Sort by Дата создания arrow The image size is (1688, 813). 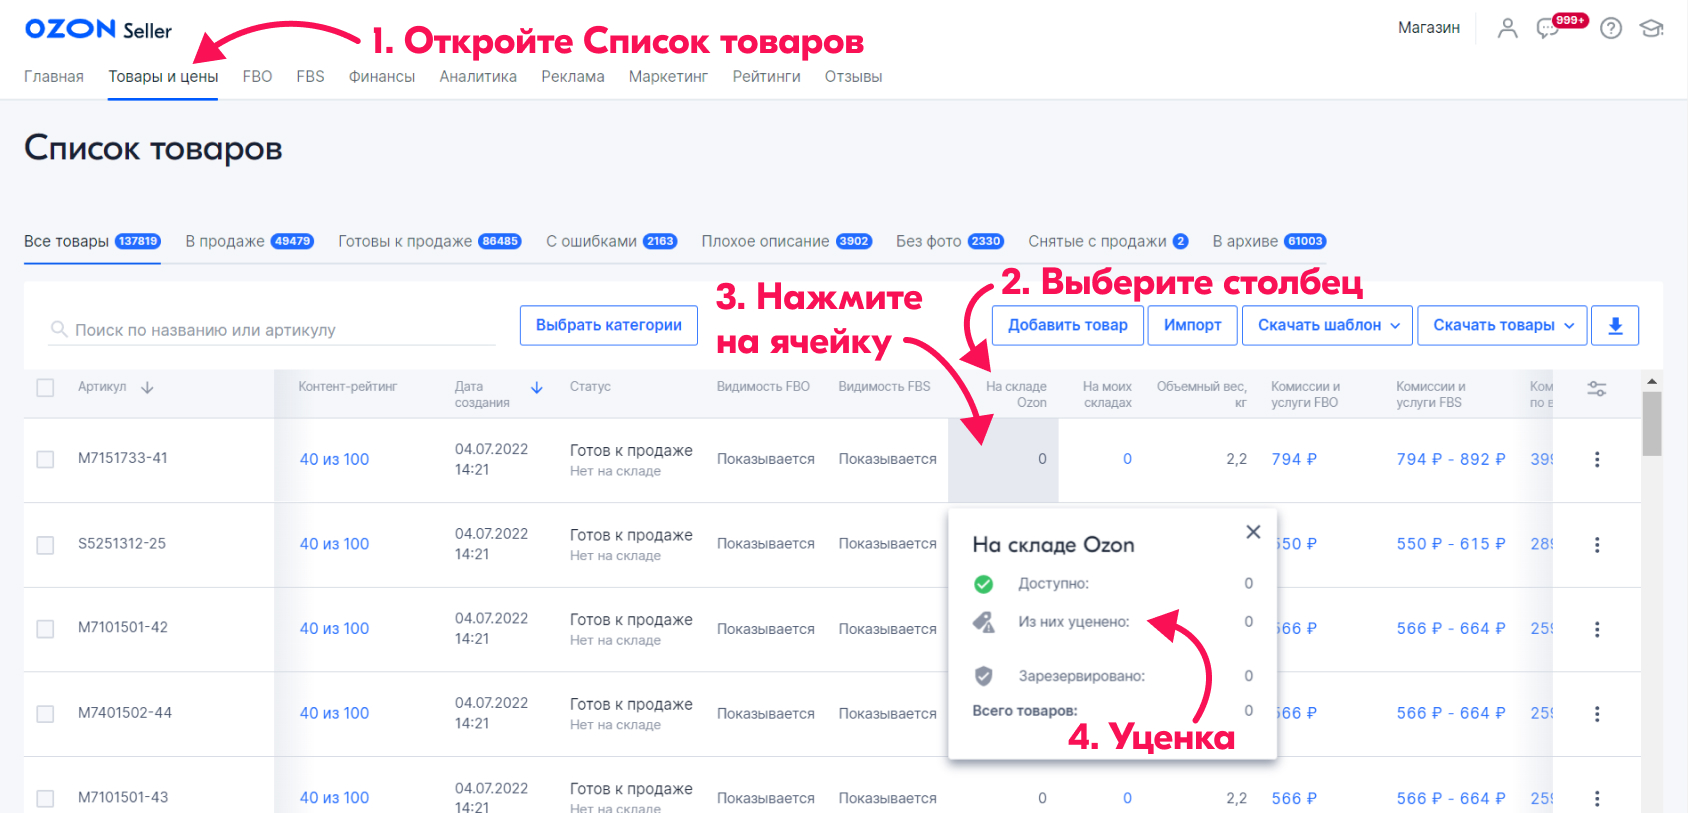point(537,388)
